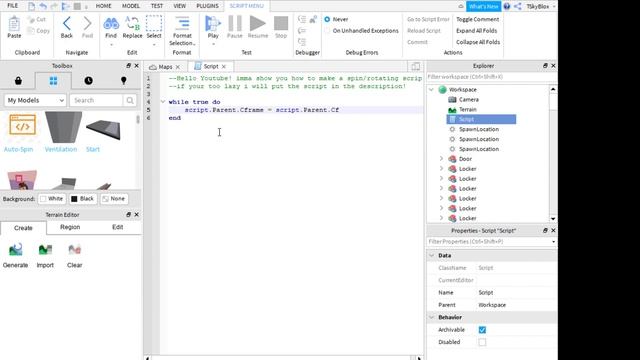Toggle the Archivable checkbox

pos(482,330)
